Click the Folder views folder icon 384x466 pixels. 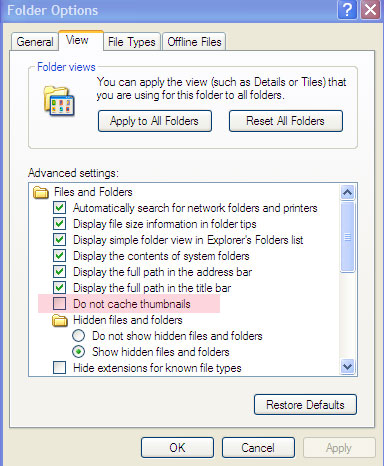tap(59, 101)
